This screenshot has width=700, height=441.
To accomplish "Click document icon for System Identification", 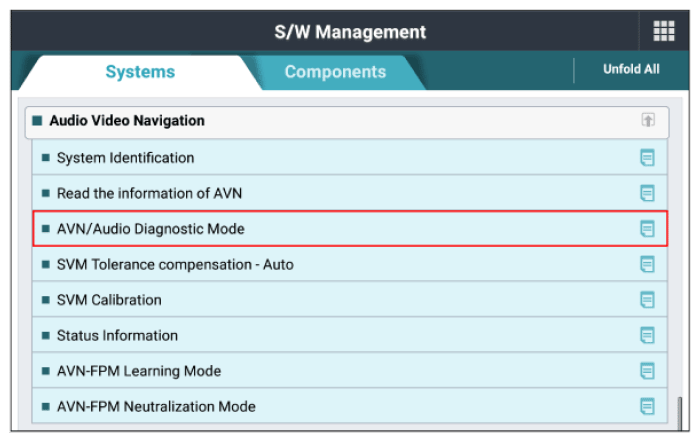I will tap(647, 158).
